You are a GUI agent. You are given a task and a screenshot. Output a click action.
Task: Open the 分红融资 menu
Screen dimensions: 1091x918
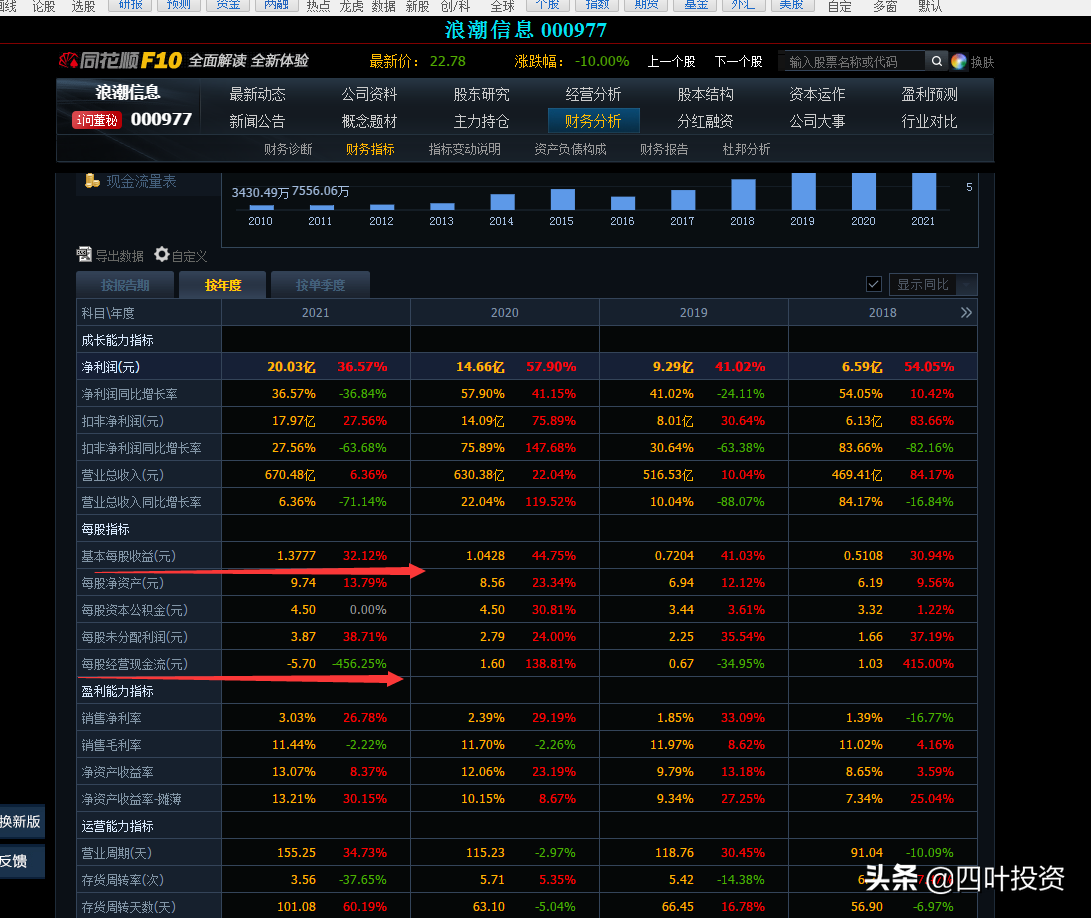tap(706, 121)
